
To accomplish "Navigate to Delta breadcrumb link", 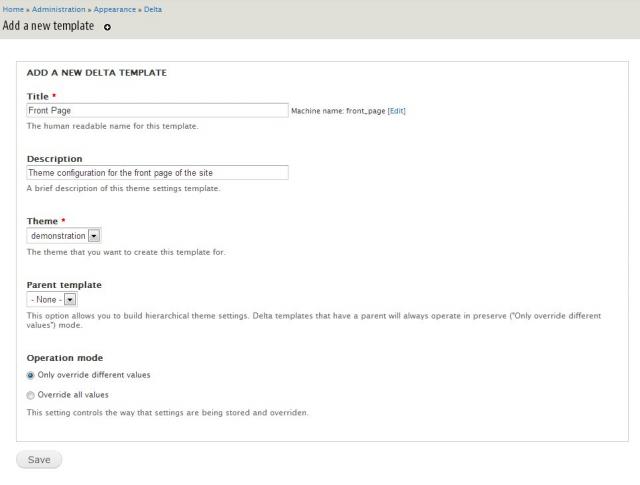I will (153, 9).
